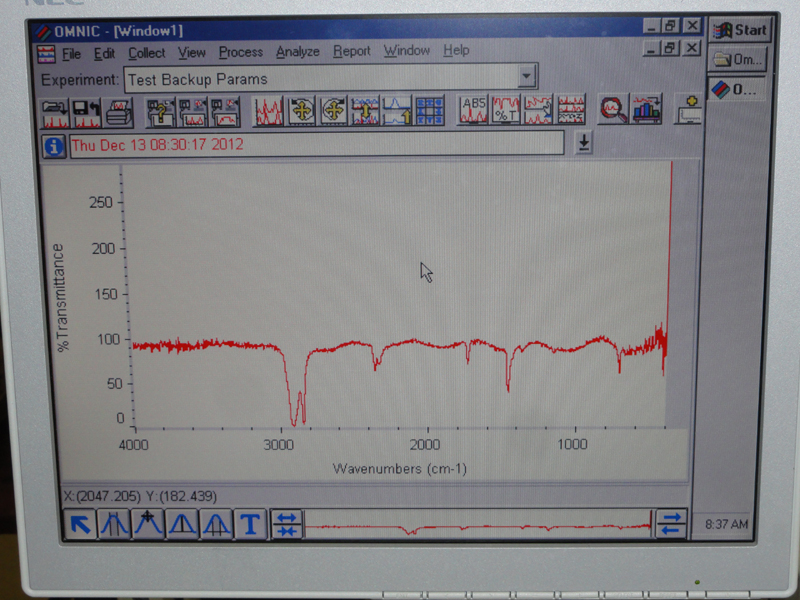Select the text annotation T tool
800x600 pixels.
coord(251,524)
